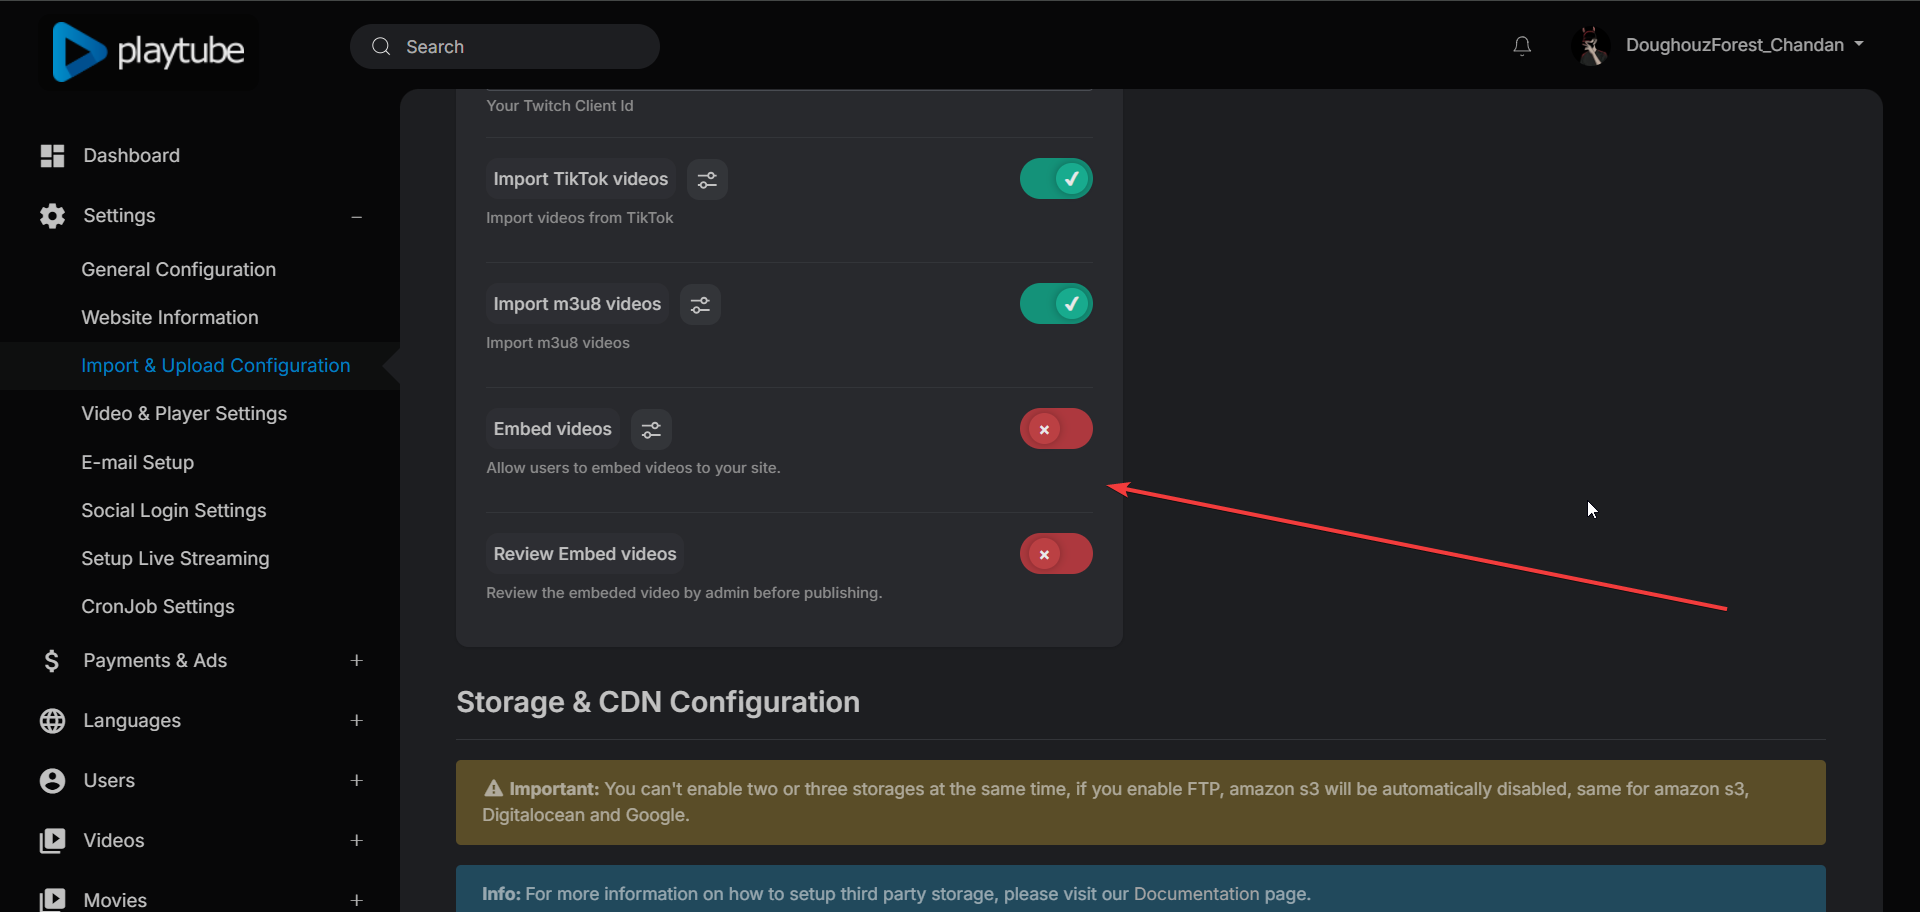Click the Users person icon
Viewport: 1920px width, 912px height.
52,781
